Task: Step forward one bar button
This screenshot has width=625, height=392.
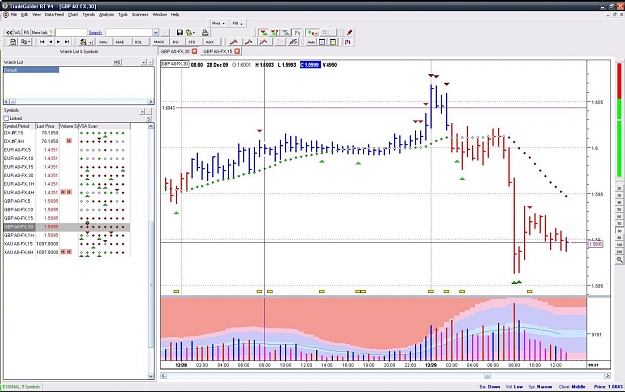Action: 59,41
